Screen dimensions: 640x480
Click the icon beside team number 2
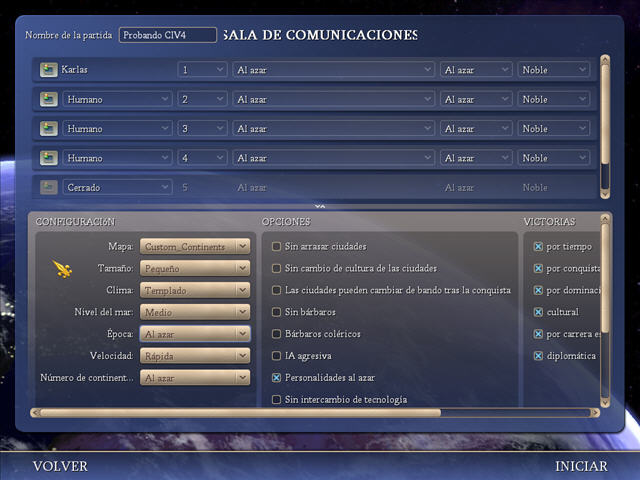click(48, 99)
